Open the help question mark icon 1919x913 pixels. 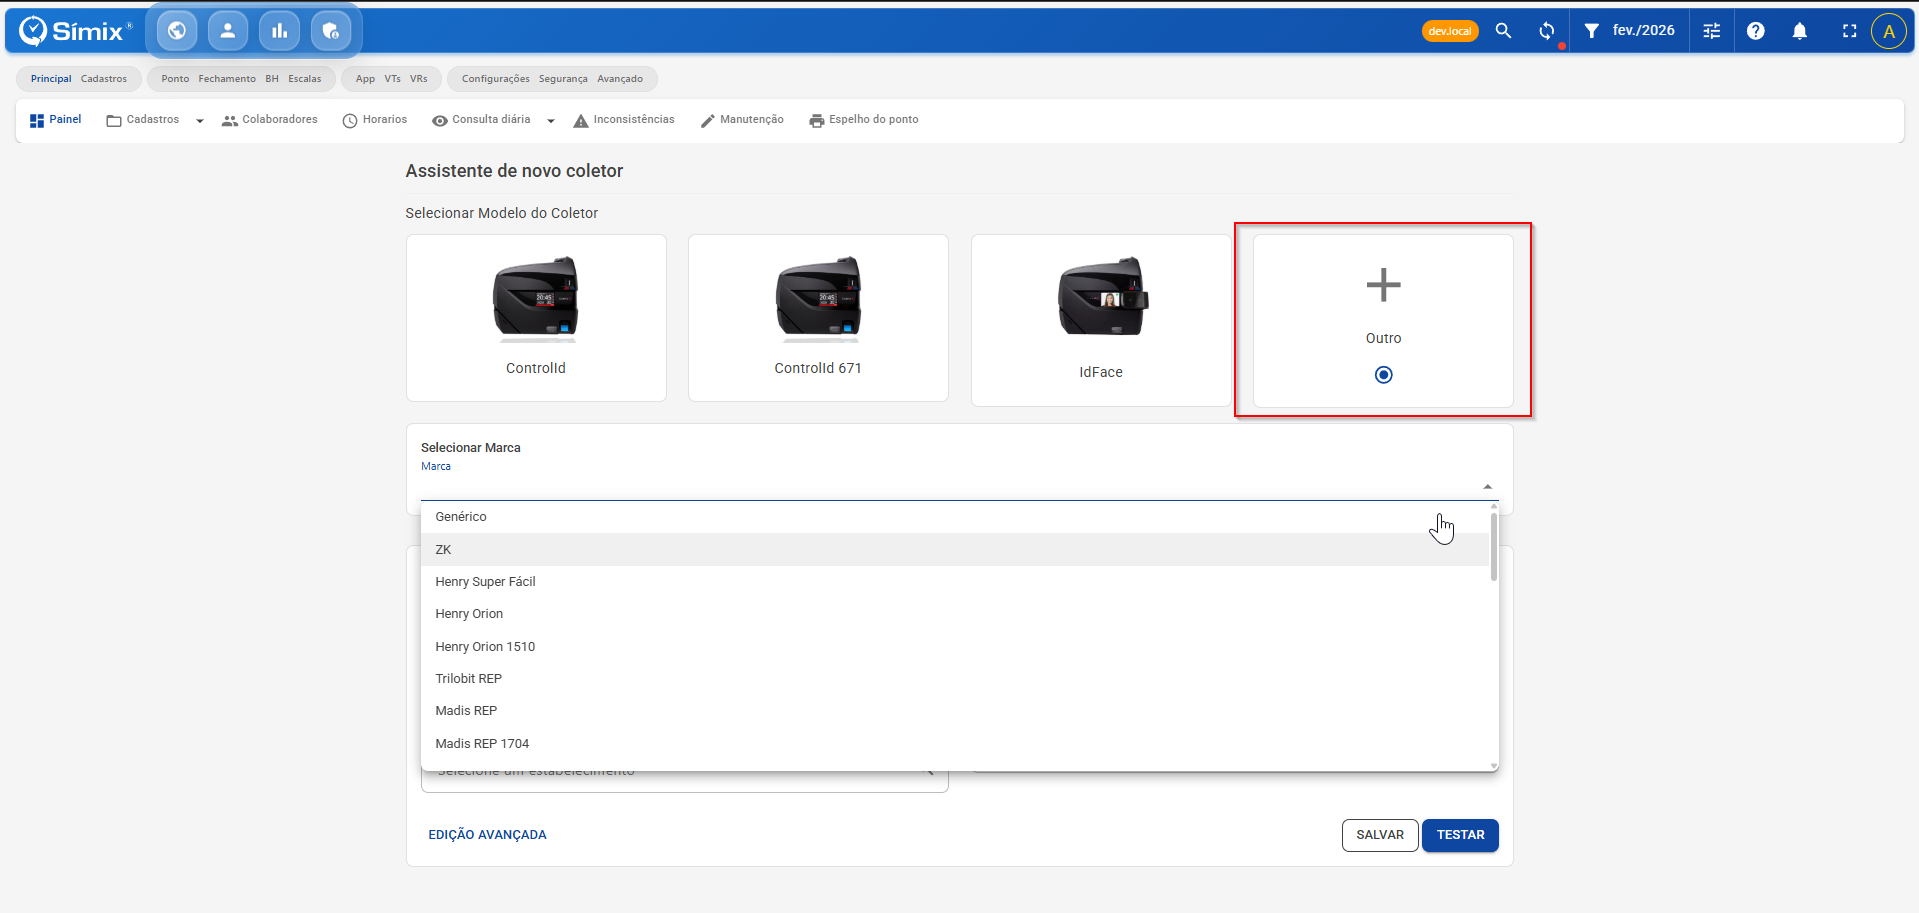[x=1756, y=31]
